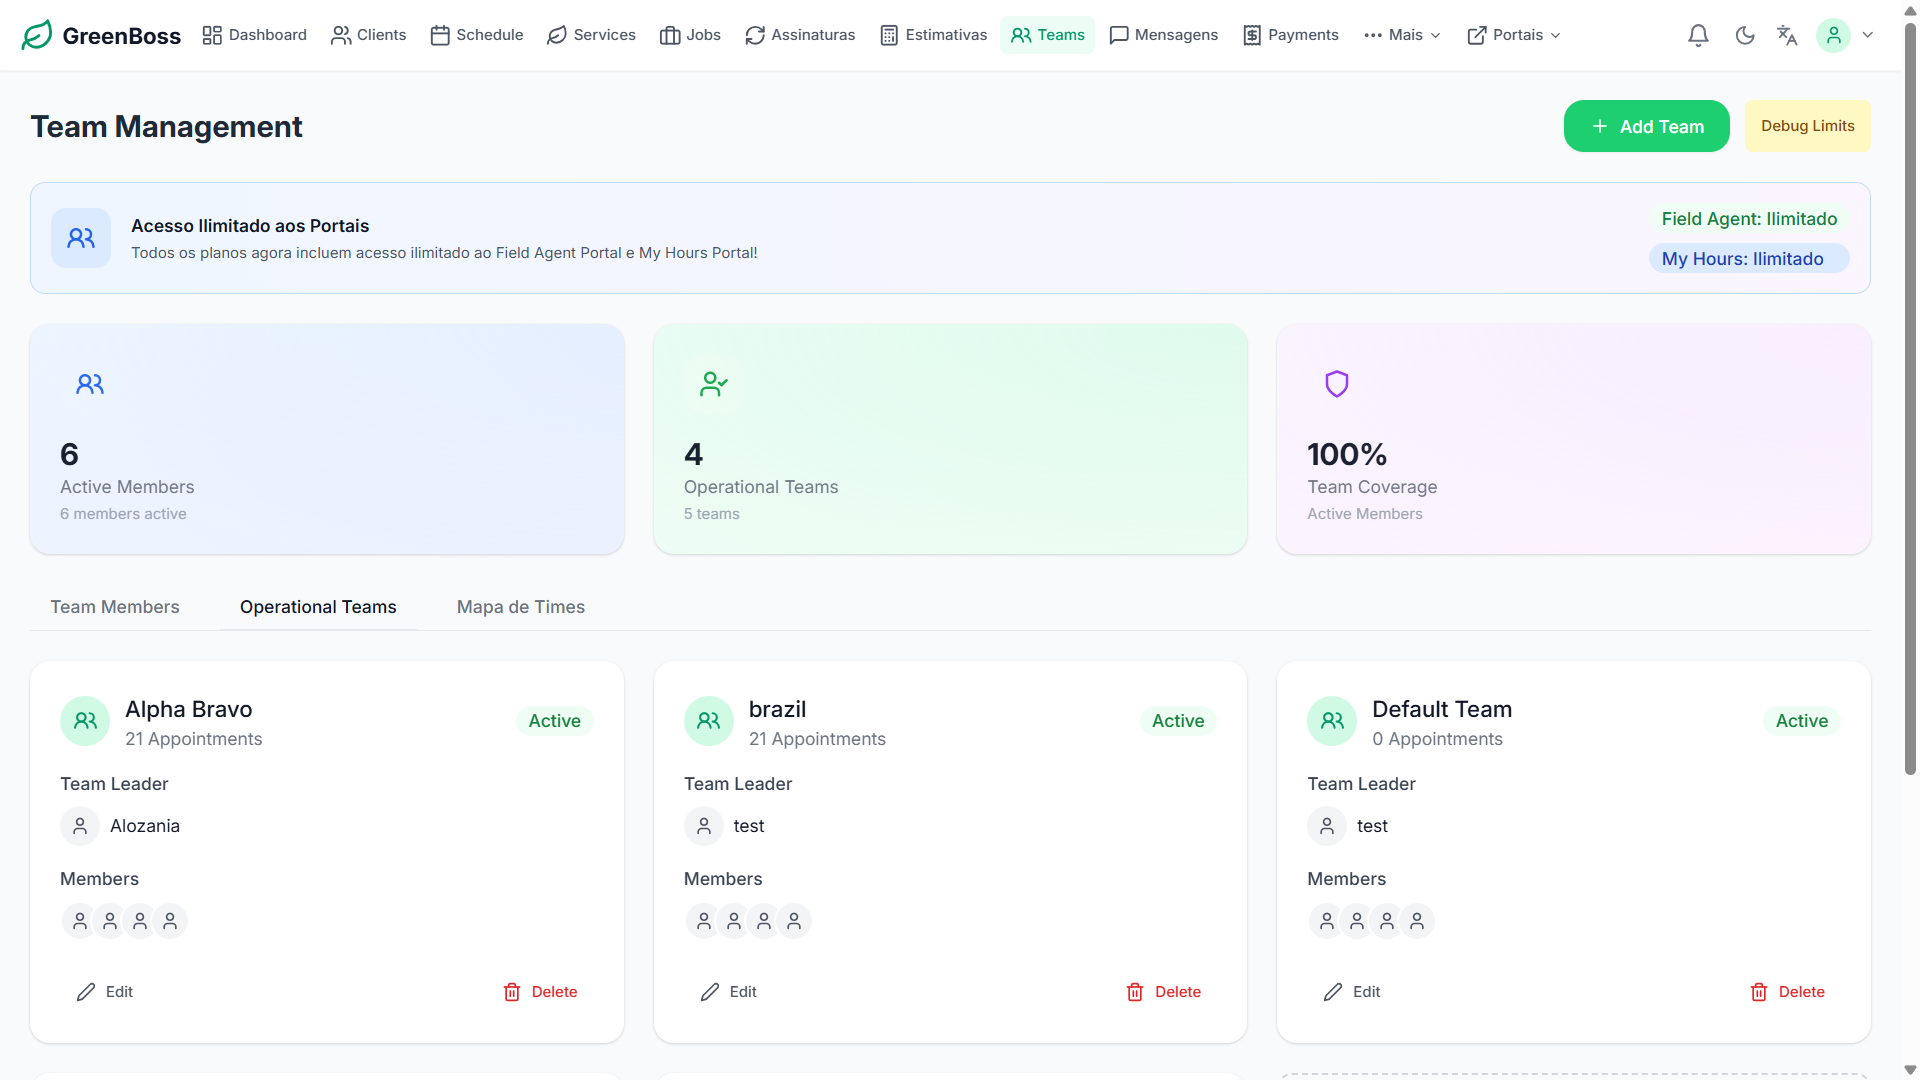Click the page vertical scrollbar
1920x1080 pixels.
coord(1910,400)
